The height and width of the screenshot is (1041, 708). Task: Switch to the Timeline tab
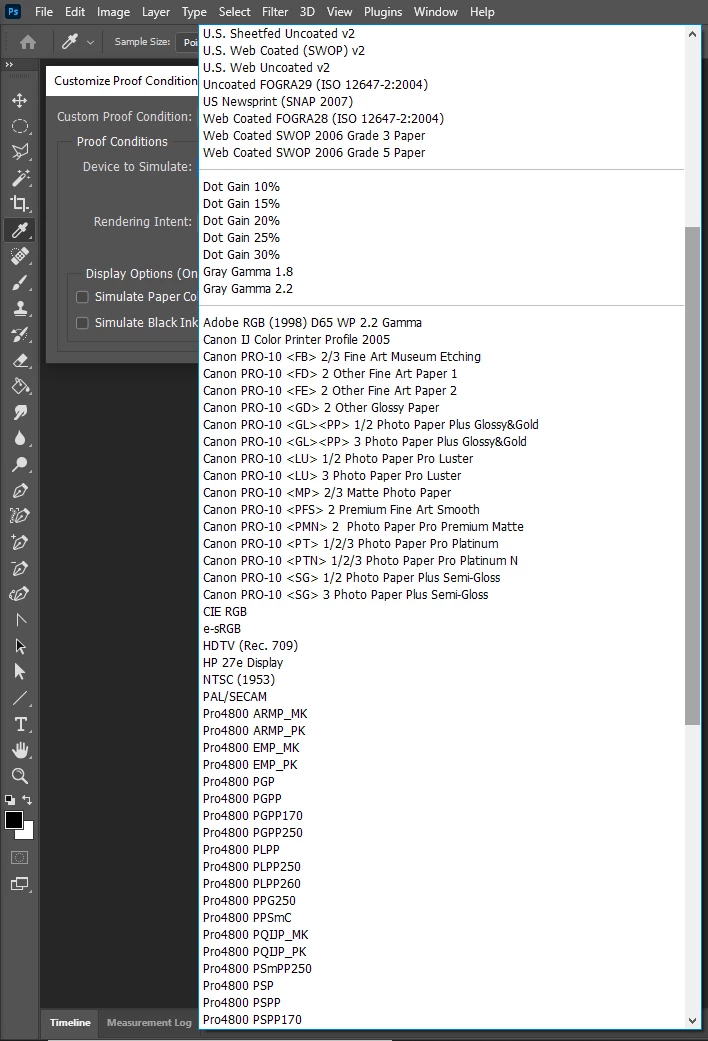[x=70, y=1022]
